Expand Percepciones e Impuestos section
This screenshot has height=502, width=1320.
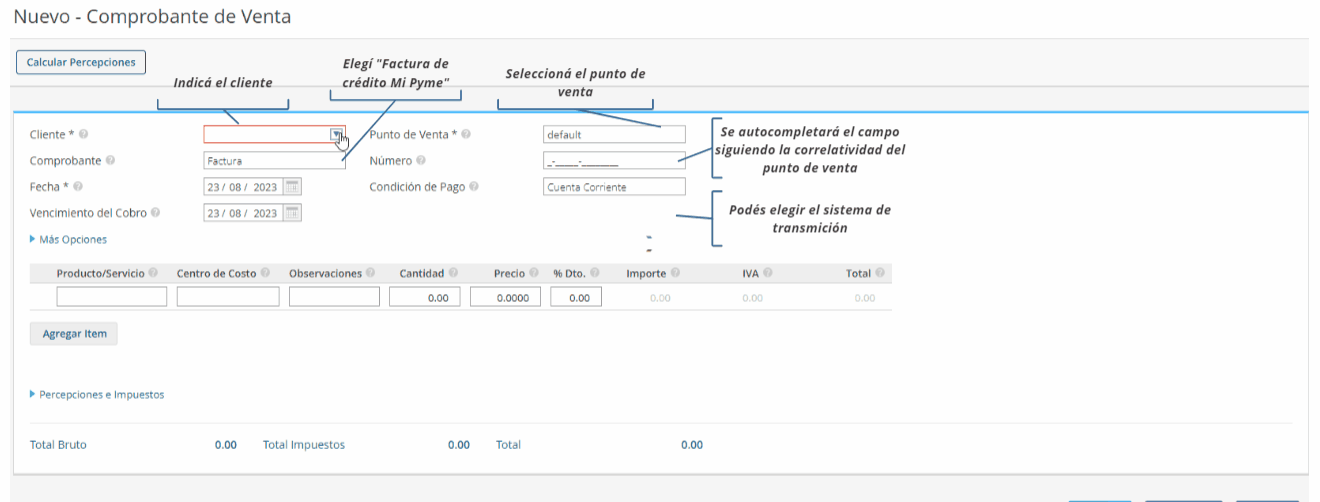coord(97,394)
